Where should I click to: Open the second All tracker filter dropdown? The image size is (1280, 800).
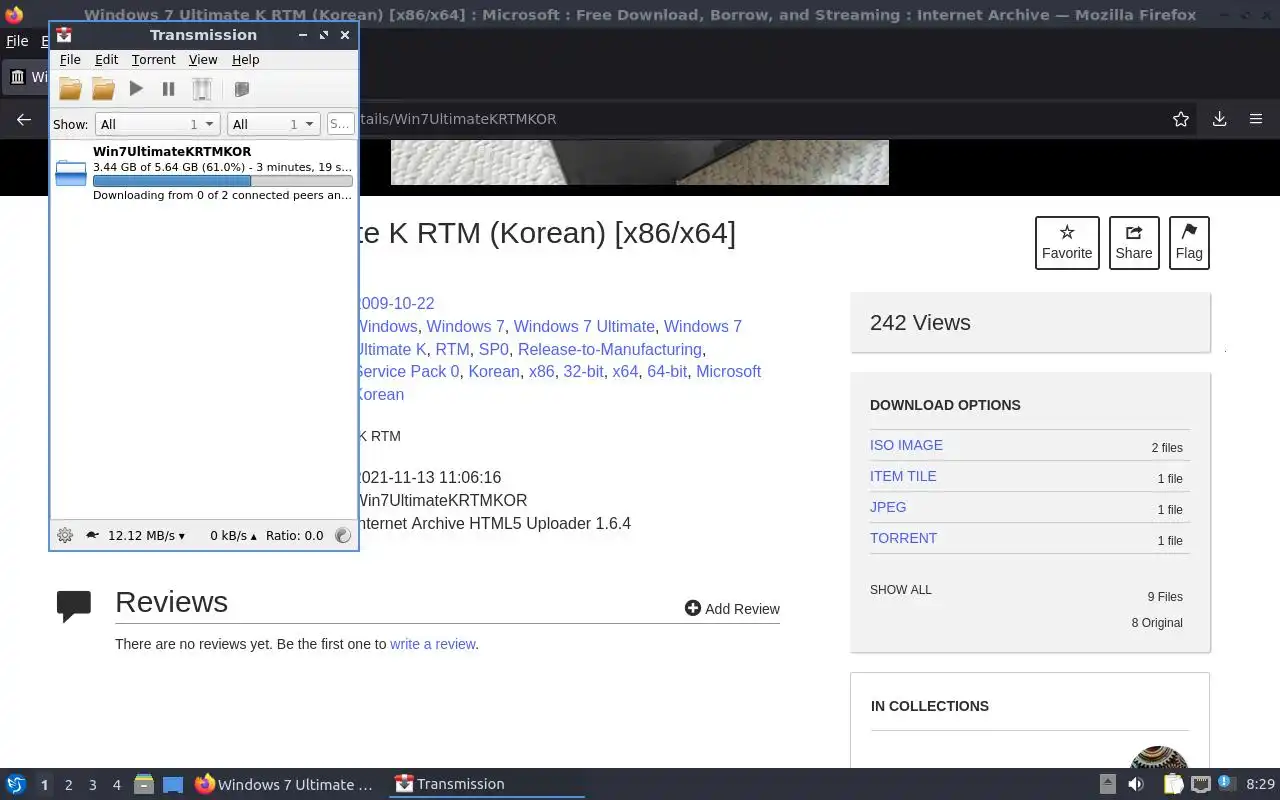click(x=273, y=124)
